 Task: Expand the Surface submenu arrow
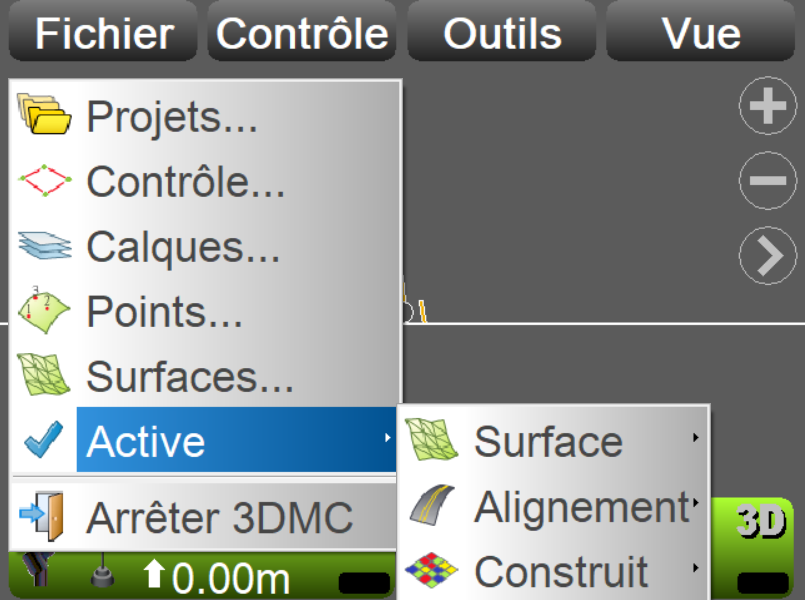click(695, 438)
